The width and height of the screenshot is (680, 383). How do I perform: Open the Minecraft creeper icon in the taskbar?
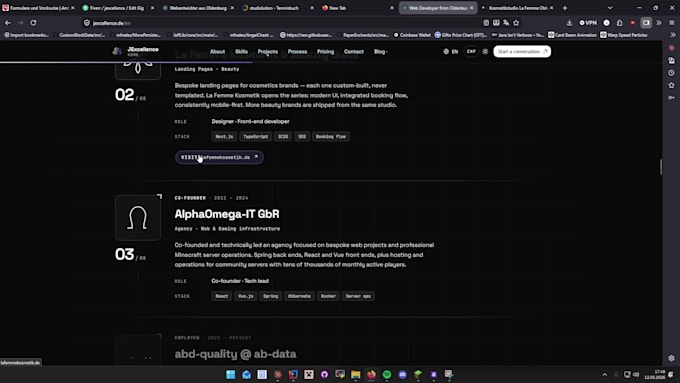pyautogui.click(x=309, y=374)
